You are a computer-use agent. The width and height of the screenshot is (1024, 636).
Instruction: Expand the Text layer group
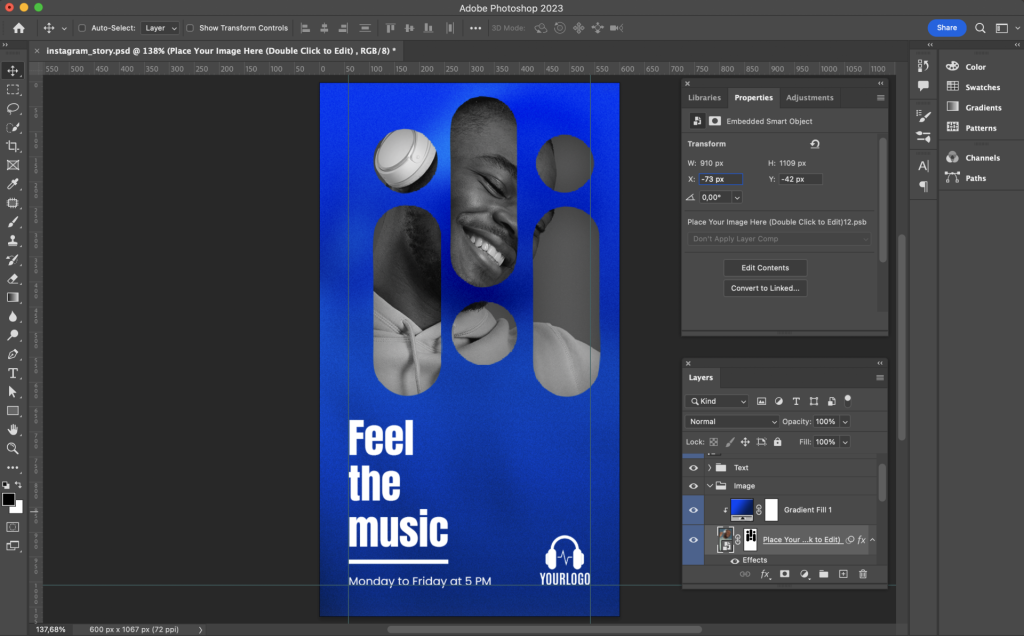[709, 467]
